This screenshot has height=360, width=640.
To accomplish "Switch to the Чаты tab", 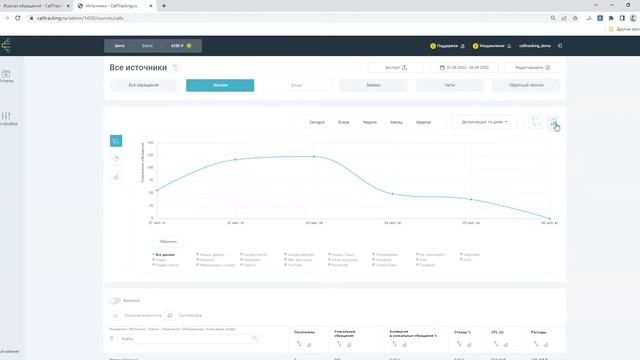I will click(x=449, y=85).
